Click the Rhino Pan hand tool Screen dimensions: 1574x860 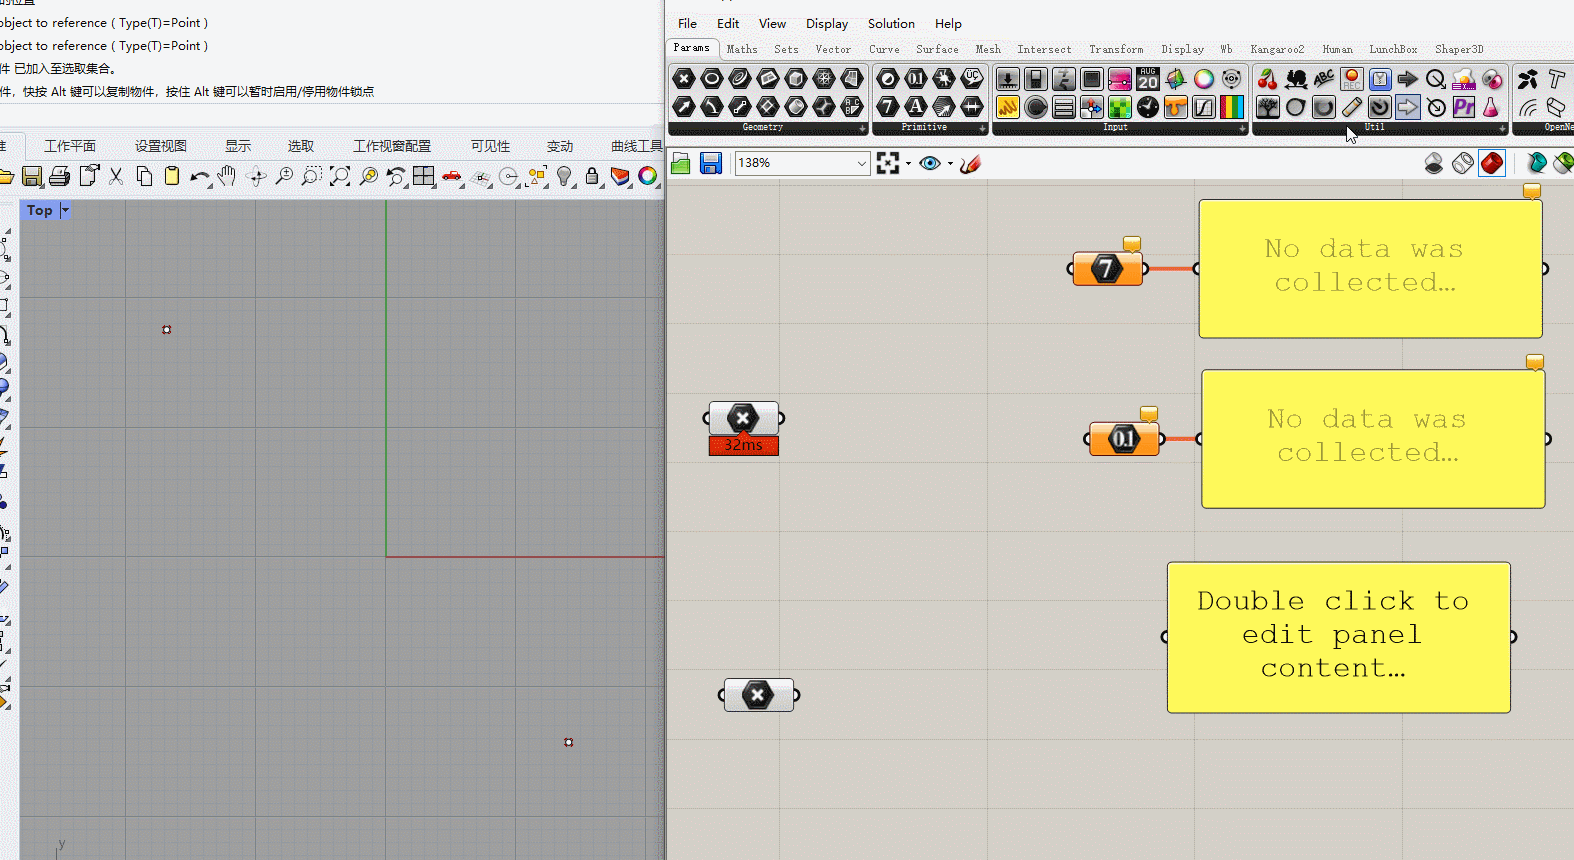pyautogui.click(x=227, y=177)
